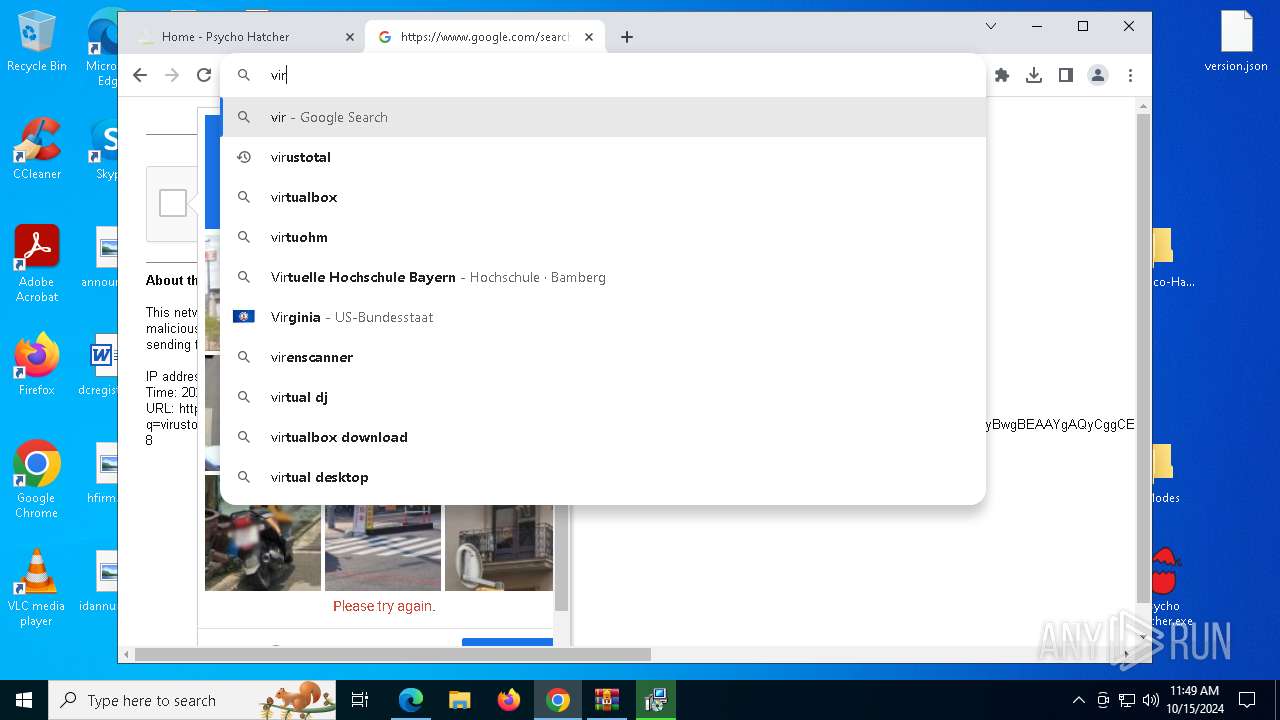The width and height of the screenshot is (1280, 720).
Task: Select the 'Virginia' US-Bundesstaat suggestion
Action: [603, 317]
